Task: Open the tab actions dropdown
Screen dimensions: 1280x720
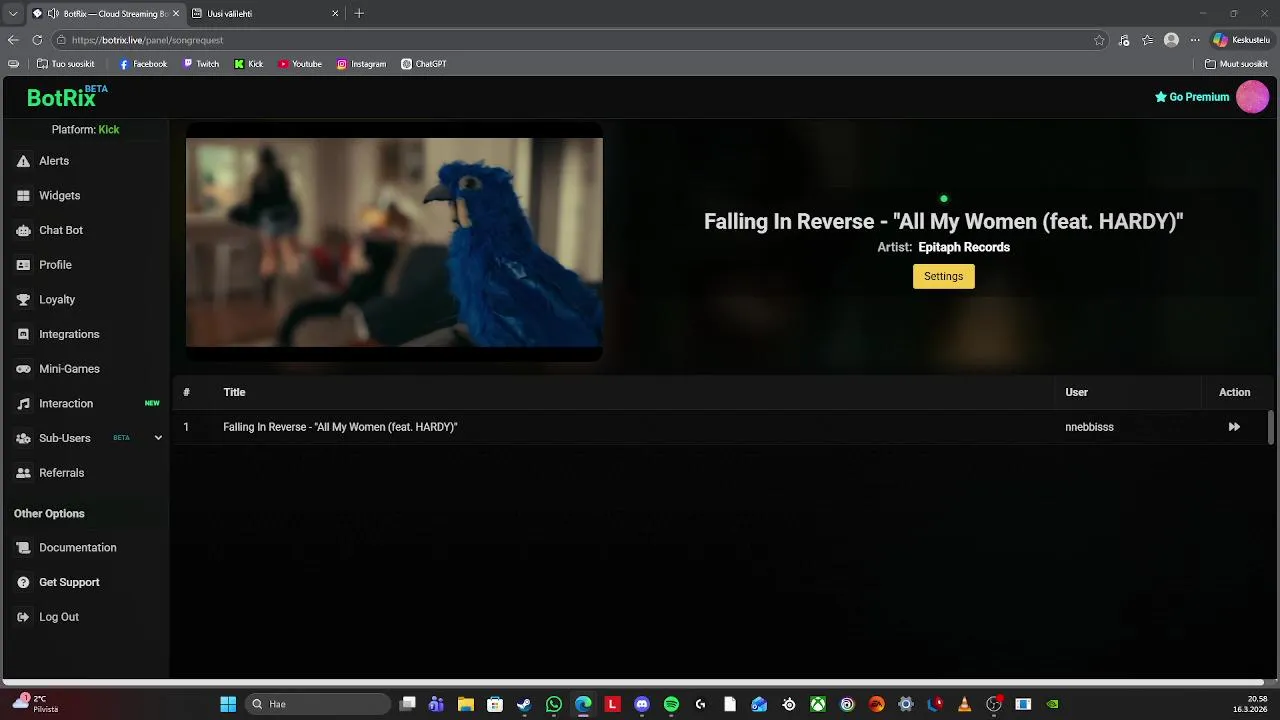Action: click(x=13, y=14)
